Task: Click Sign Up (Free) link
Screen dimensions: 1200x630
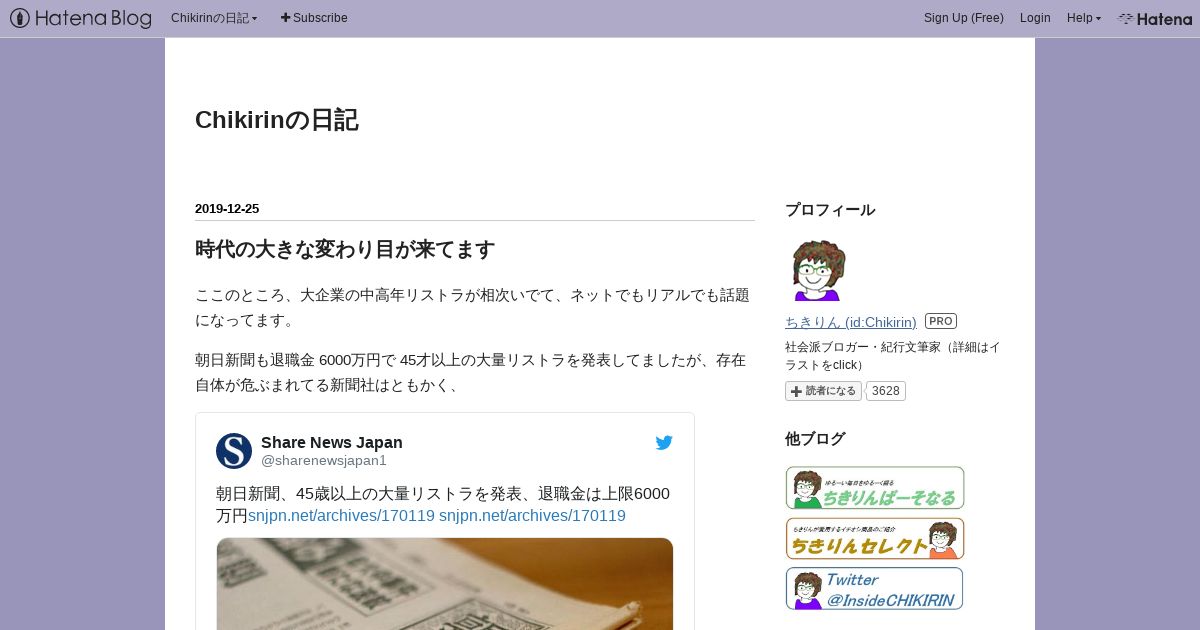Action: pyautogui.click(x=964, y=18)
